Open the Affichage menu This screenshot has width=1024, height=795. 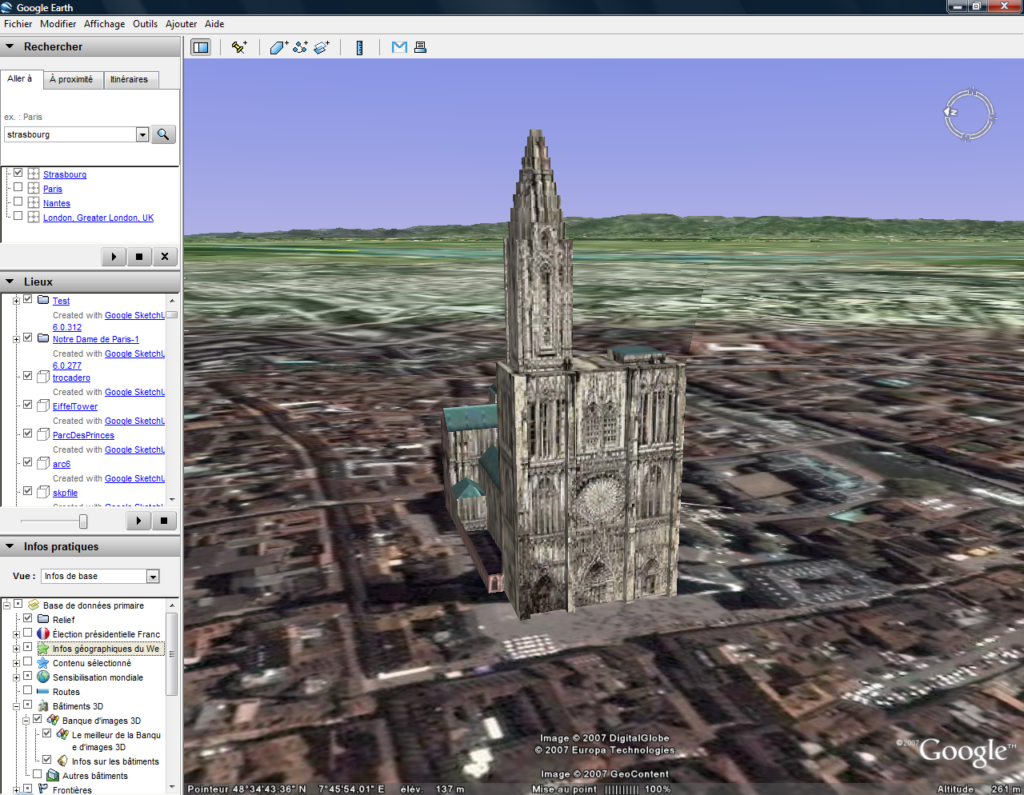[x=104, y=24]
